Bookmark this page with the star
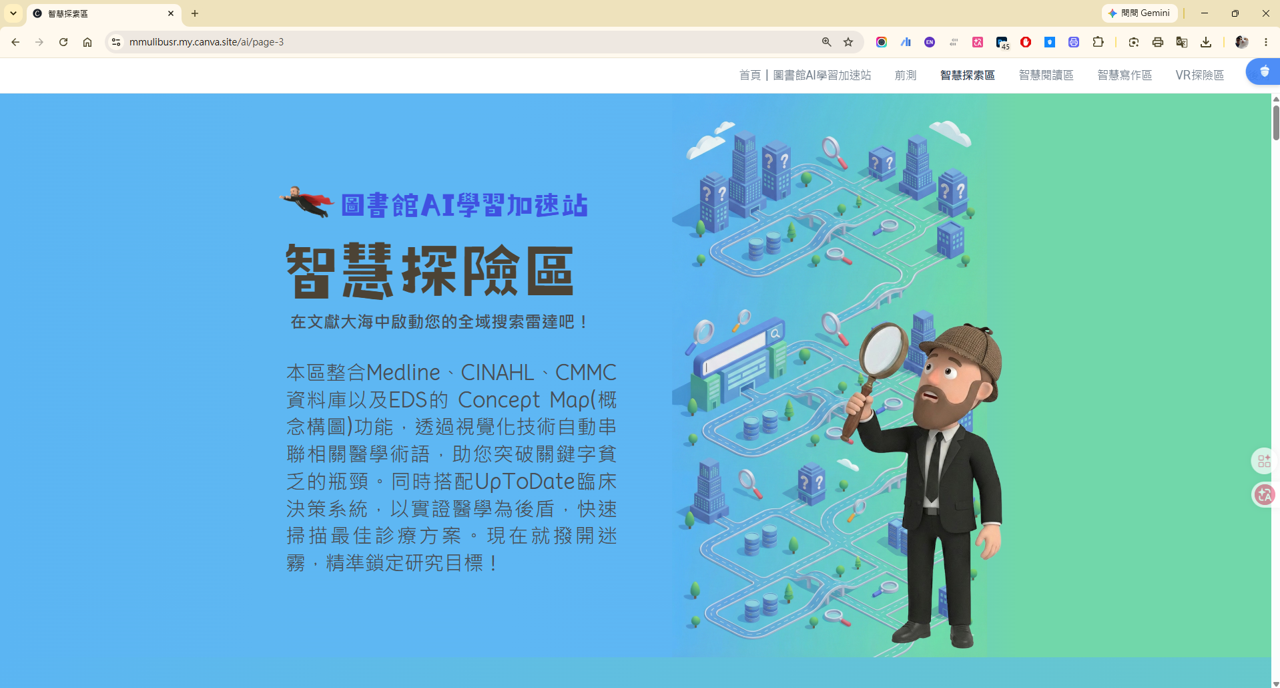This screenshot has width=1280, height=688. pos(848,42)
